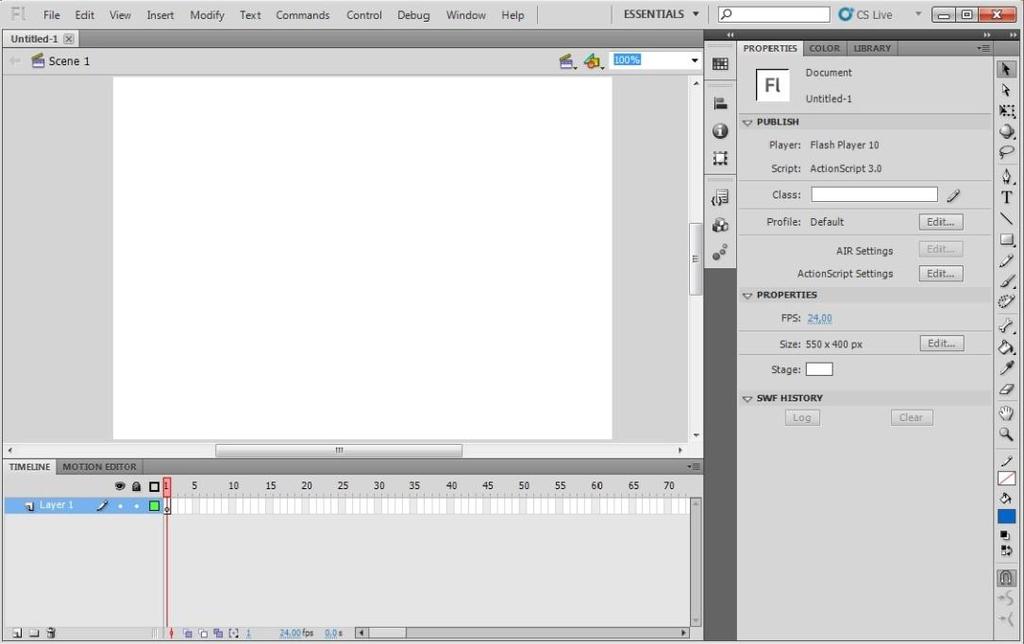The height and width of the screenshot is (644, 1024).
Task: Switch to the MOTION EDITOR tab
Action: coord(99,467)
